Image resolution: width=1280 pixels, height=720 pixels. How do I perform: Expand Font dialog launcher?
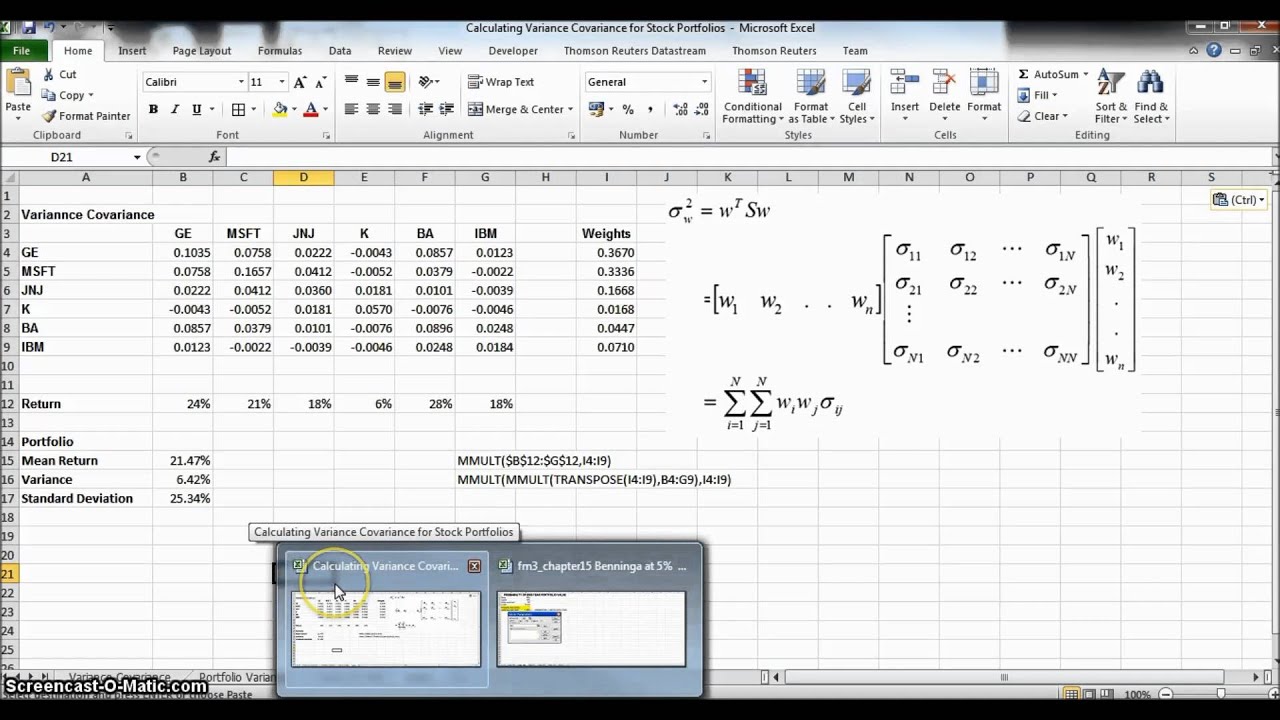pyautogui.click(x=326, y=135)
